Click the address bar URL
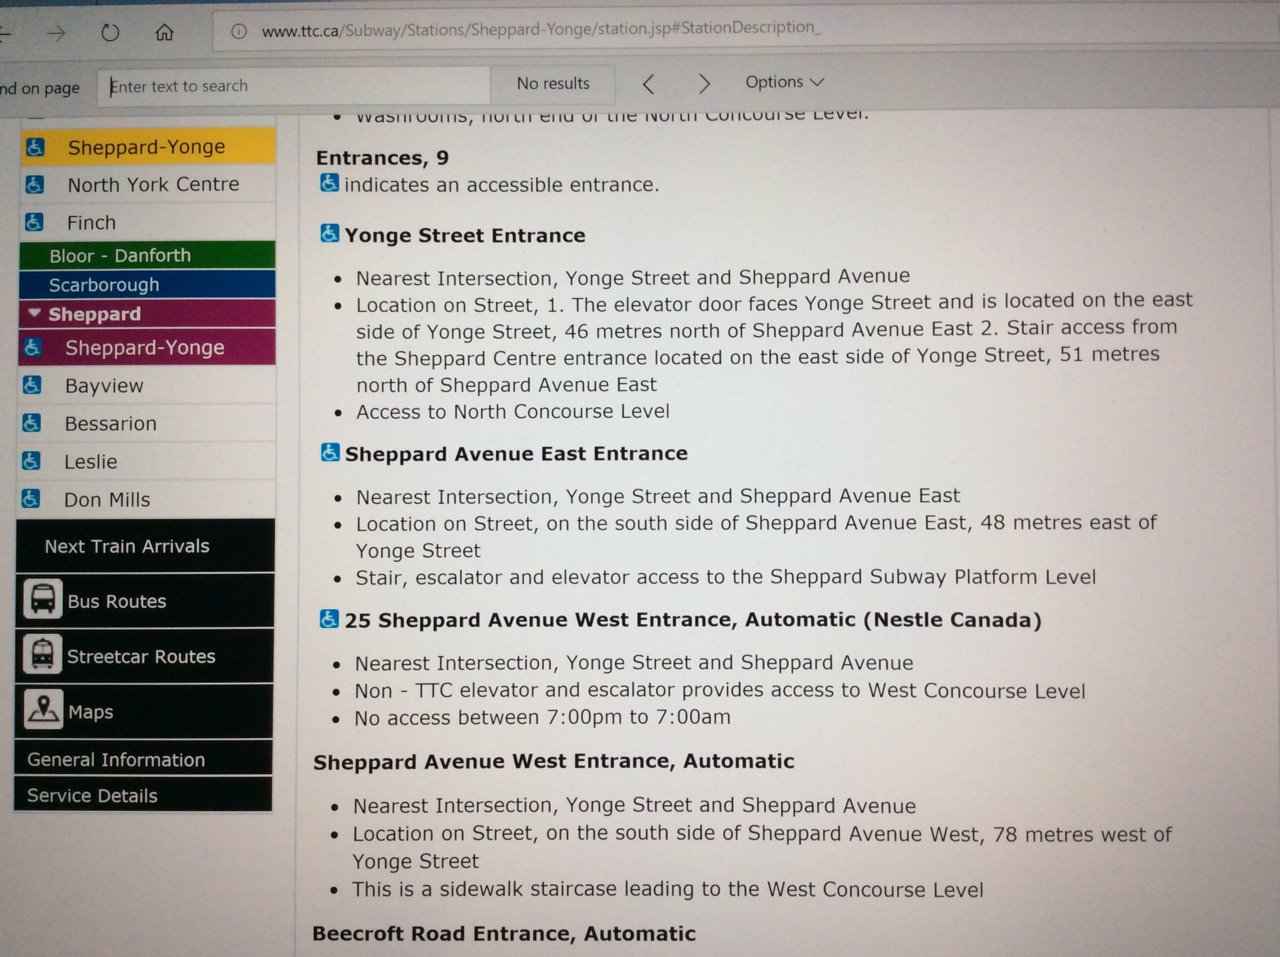Image resolution: width=1280 pixels, height=957 pixels. coord(541,30)
